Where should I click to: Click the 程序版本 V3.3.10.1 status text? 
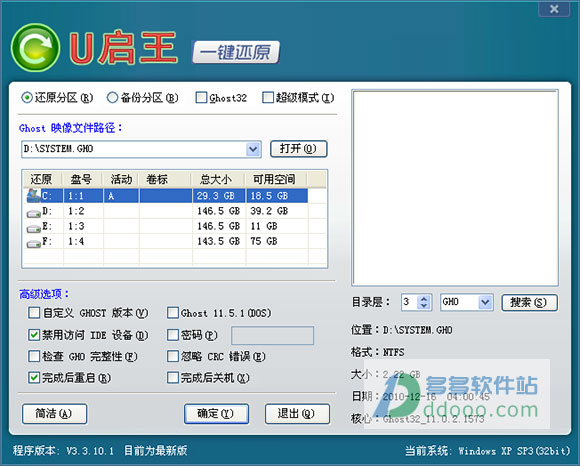63,450
